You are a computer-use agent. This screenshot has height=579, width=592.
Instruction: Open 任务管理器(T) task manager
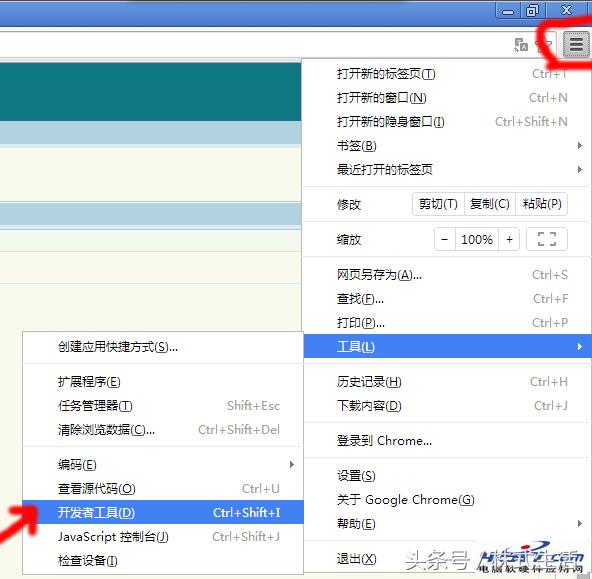point(163,406)
